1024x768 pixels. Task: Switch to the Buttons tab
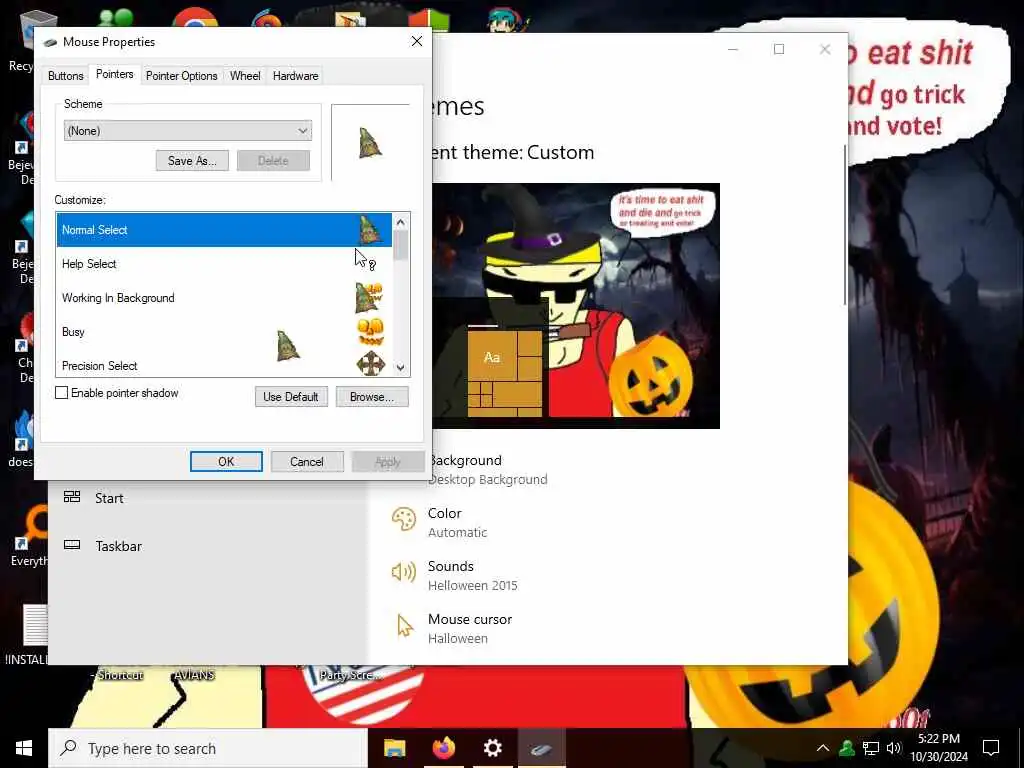pyautogui.click(x=65, y=76)
